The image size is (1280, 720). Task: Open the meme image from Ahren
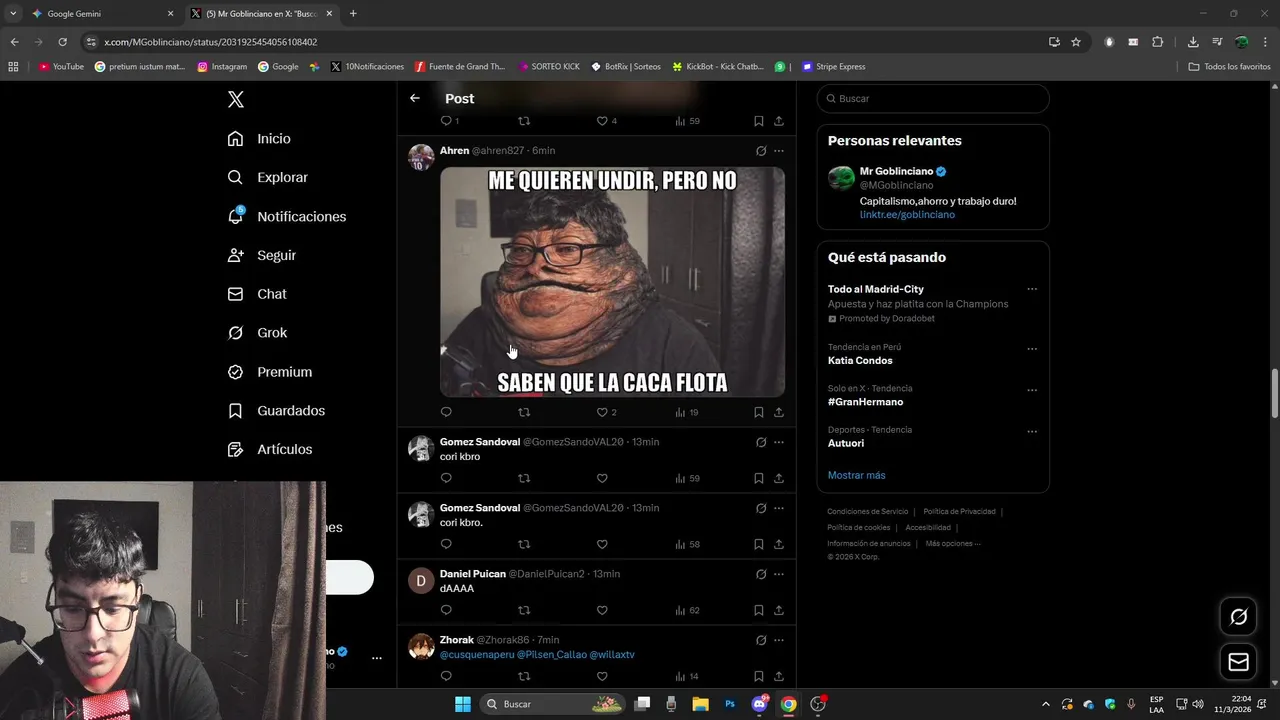point(612,281)
